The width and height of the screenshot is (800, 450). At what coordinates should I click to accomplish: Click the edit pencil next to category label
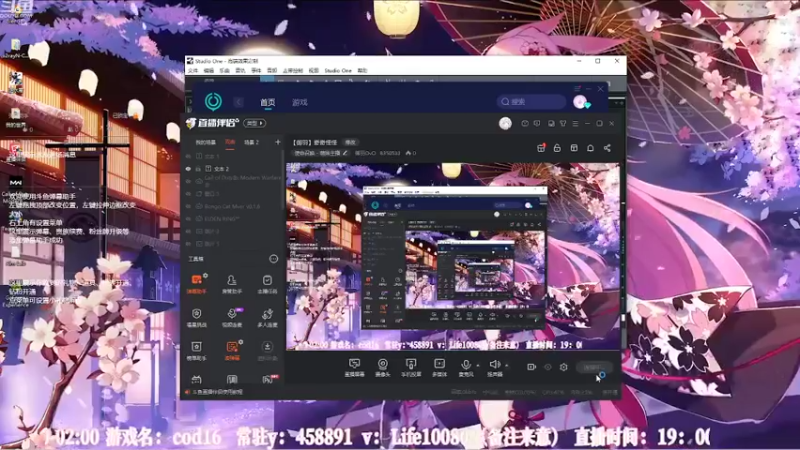coord(345,153)
